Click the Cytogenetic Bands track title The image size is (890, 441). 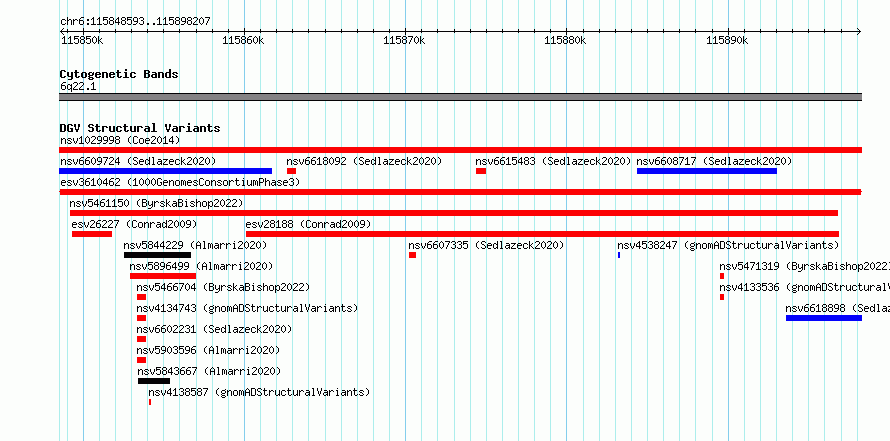coord(119,74)
